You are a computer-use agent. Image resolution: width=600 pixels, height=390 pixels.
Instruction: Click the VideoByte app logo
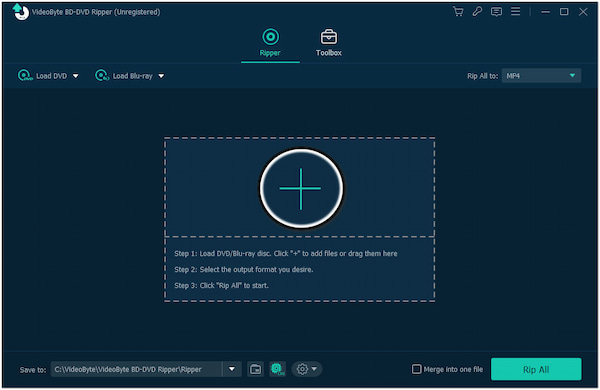pyautogui.click(x=20, y=12)
